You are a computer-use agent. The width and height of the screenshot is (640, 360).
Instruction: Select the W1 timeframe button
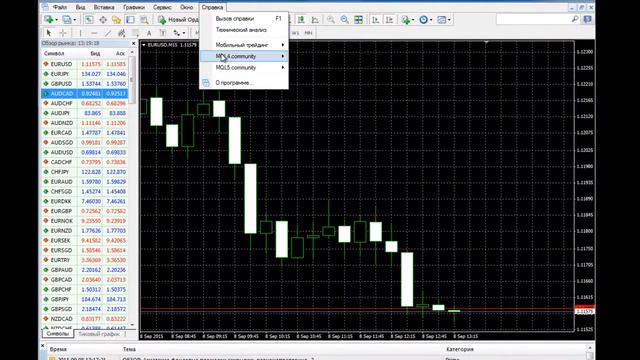pos(296,33)
